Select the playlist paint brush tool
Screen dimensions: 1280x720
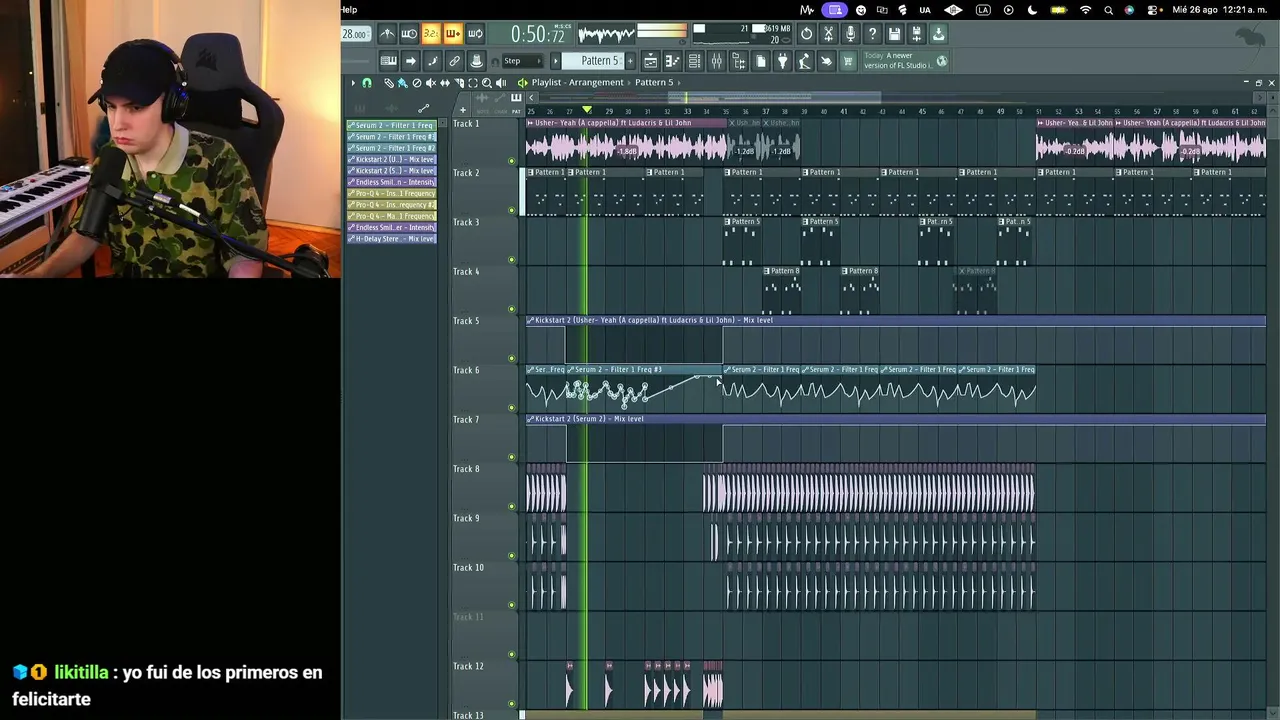coord(403,83)
